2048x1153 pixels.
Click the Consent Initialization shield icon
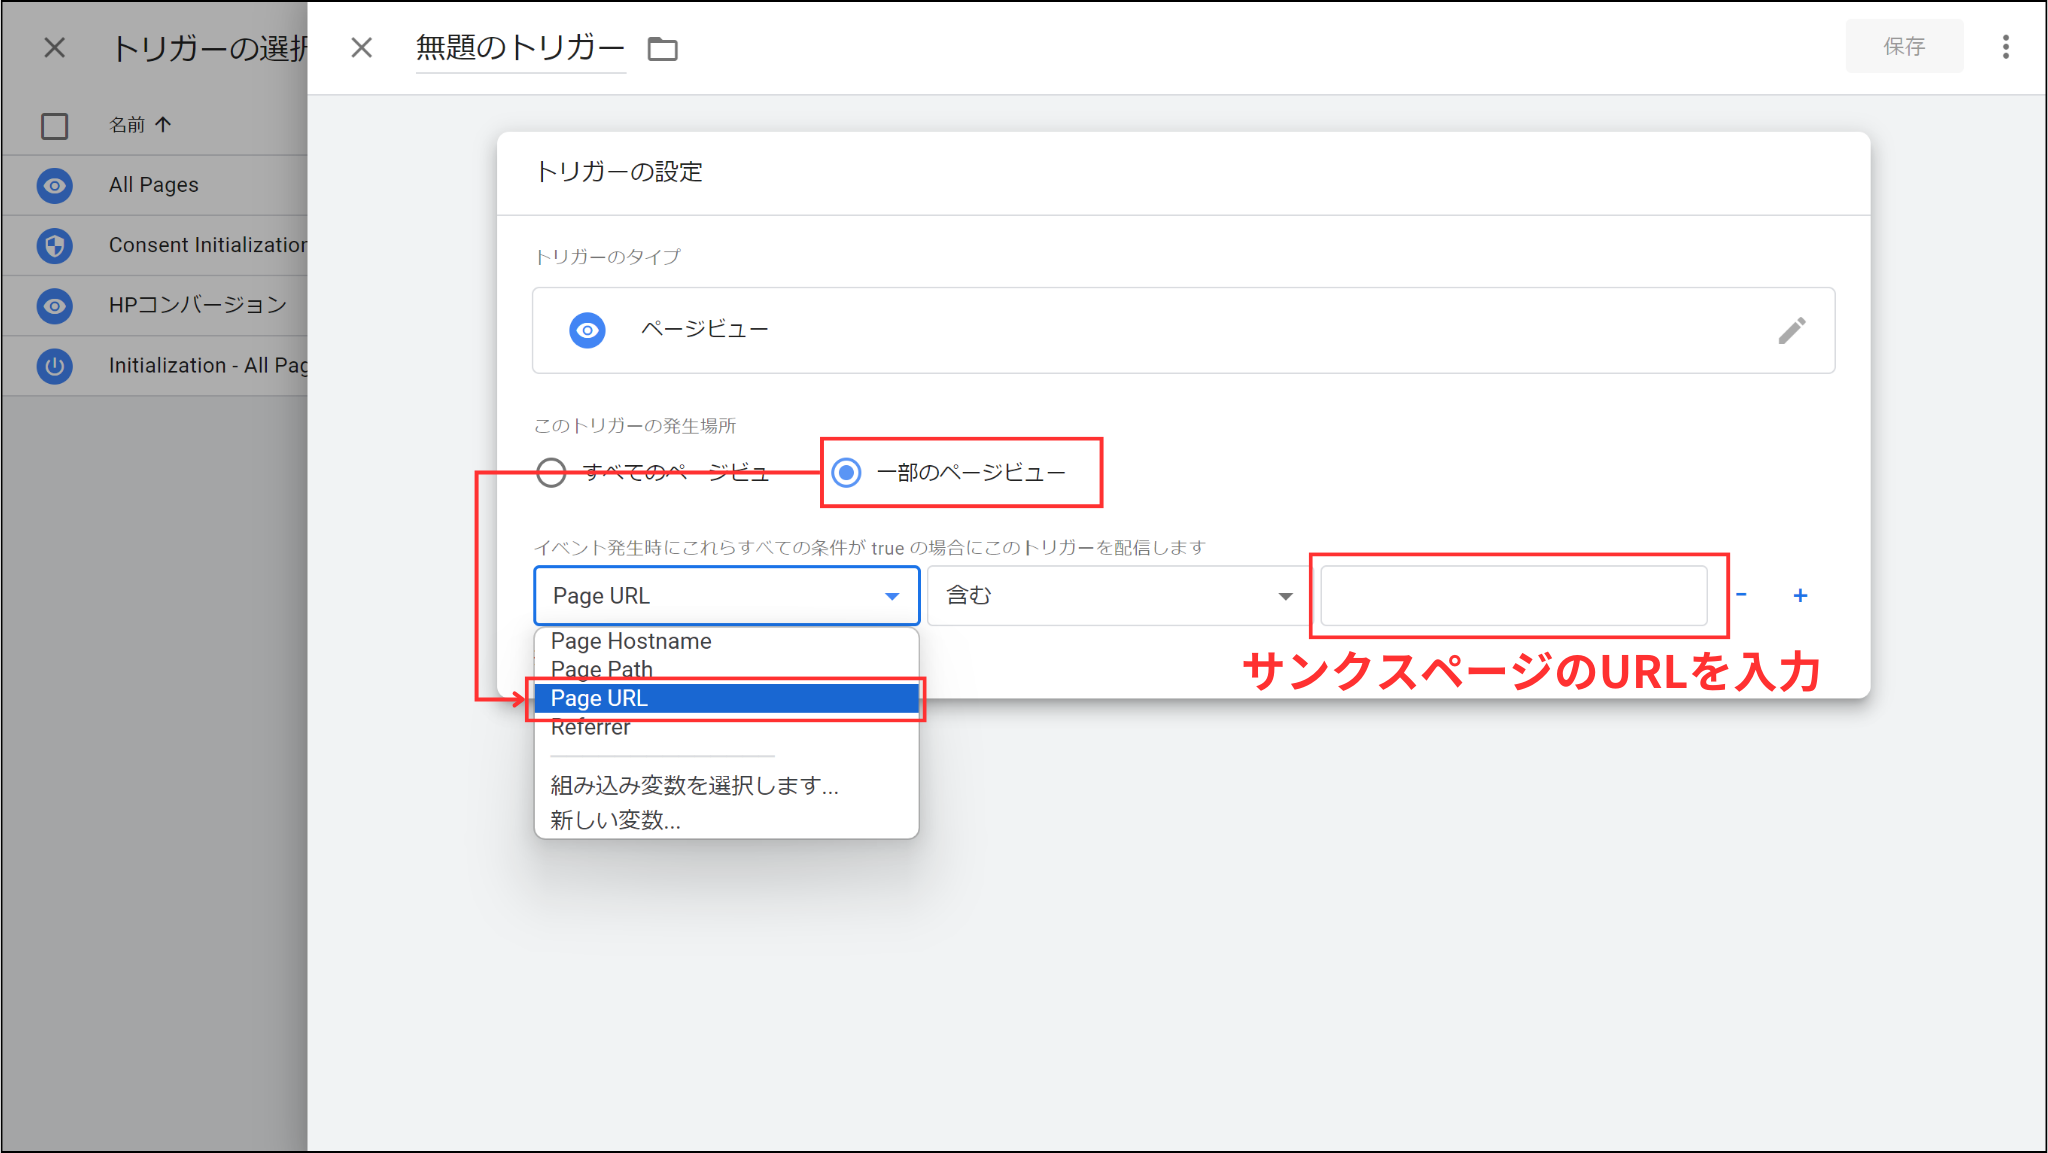coord(55,245)
